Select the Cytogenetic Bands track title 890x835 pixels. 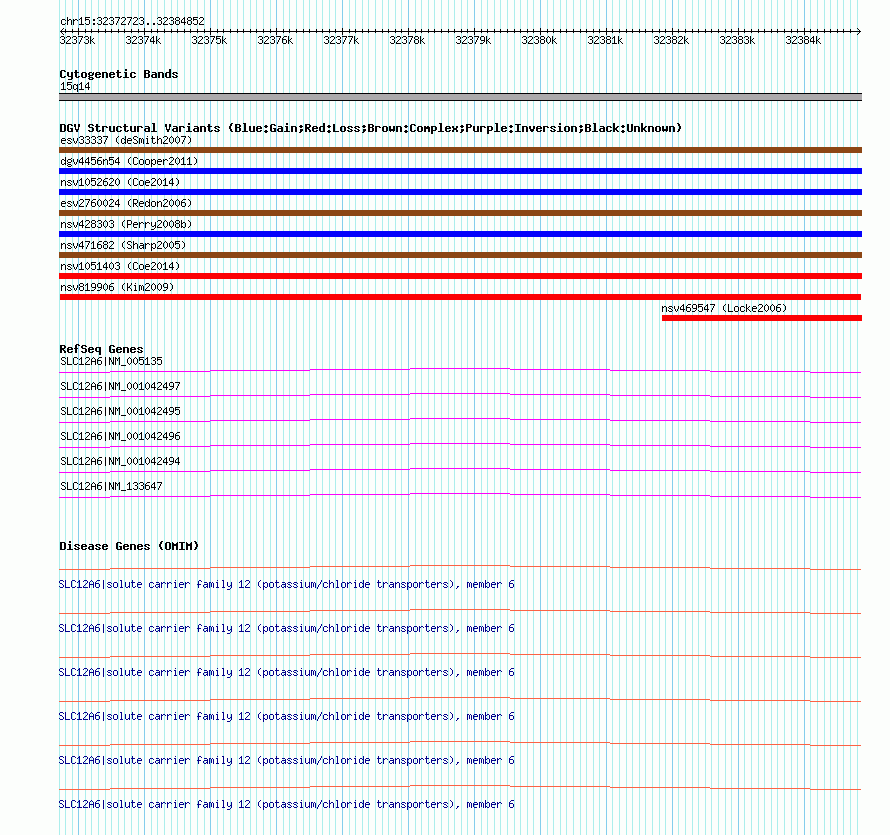click(119, 74)
